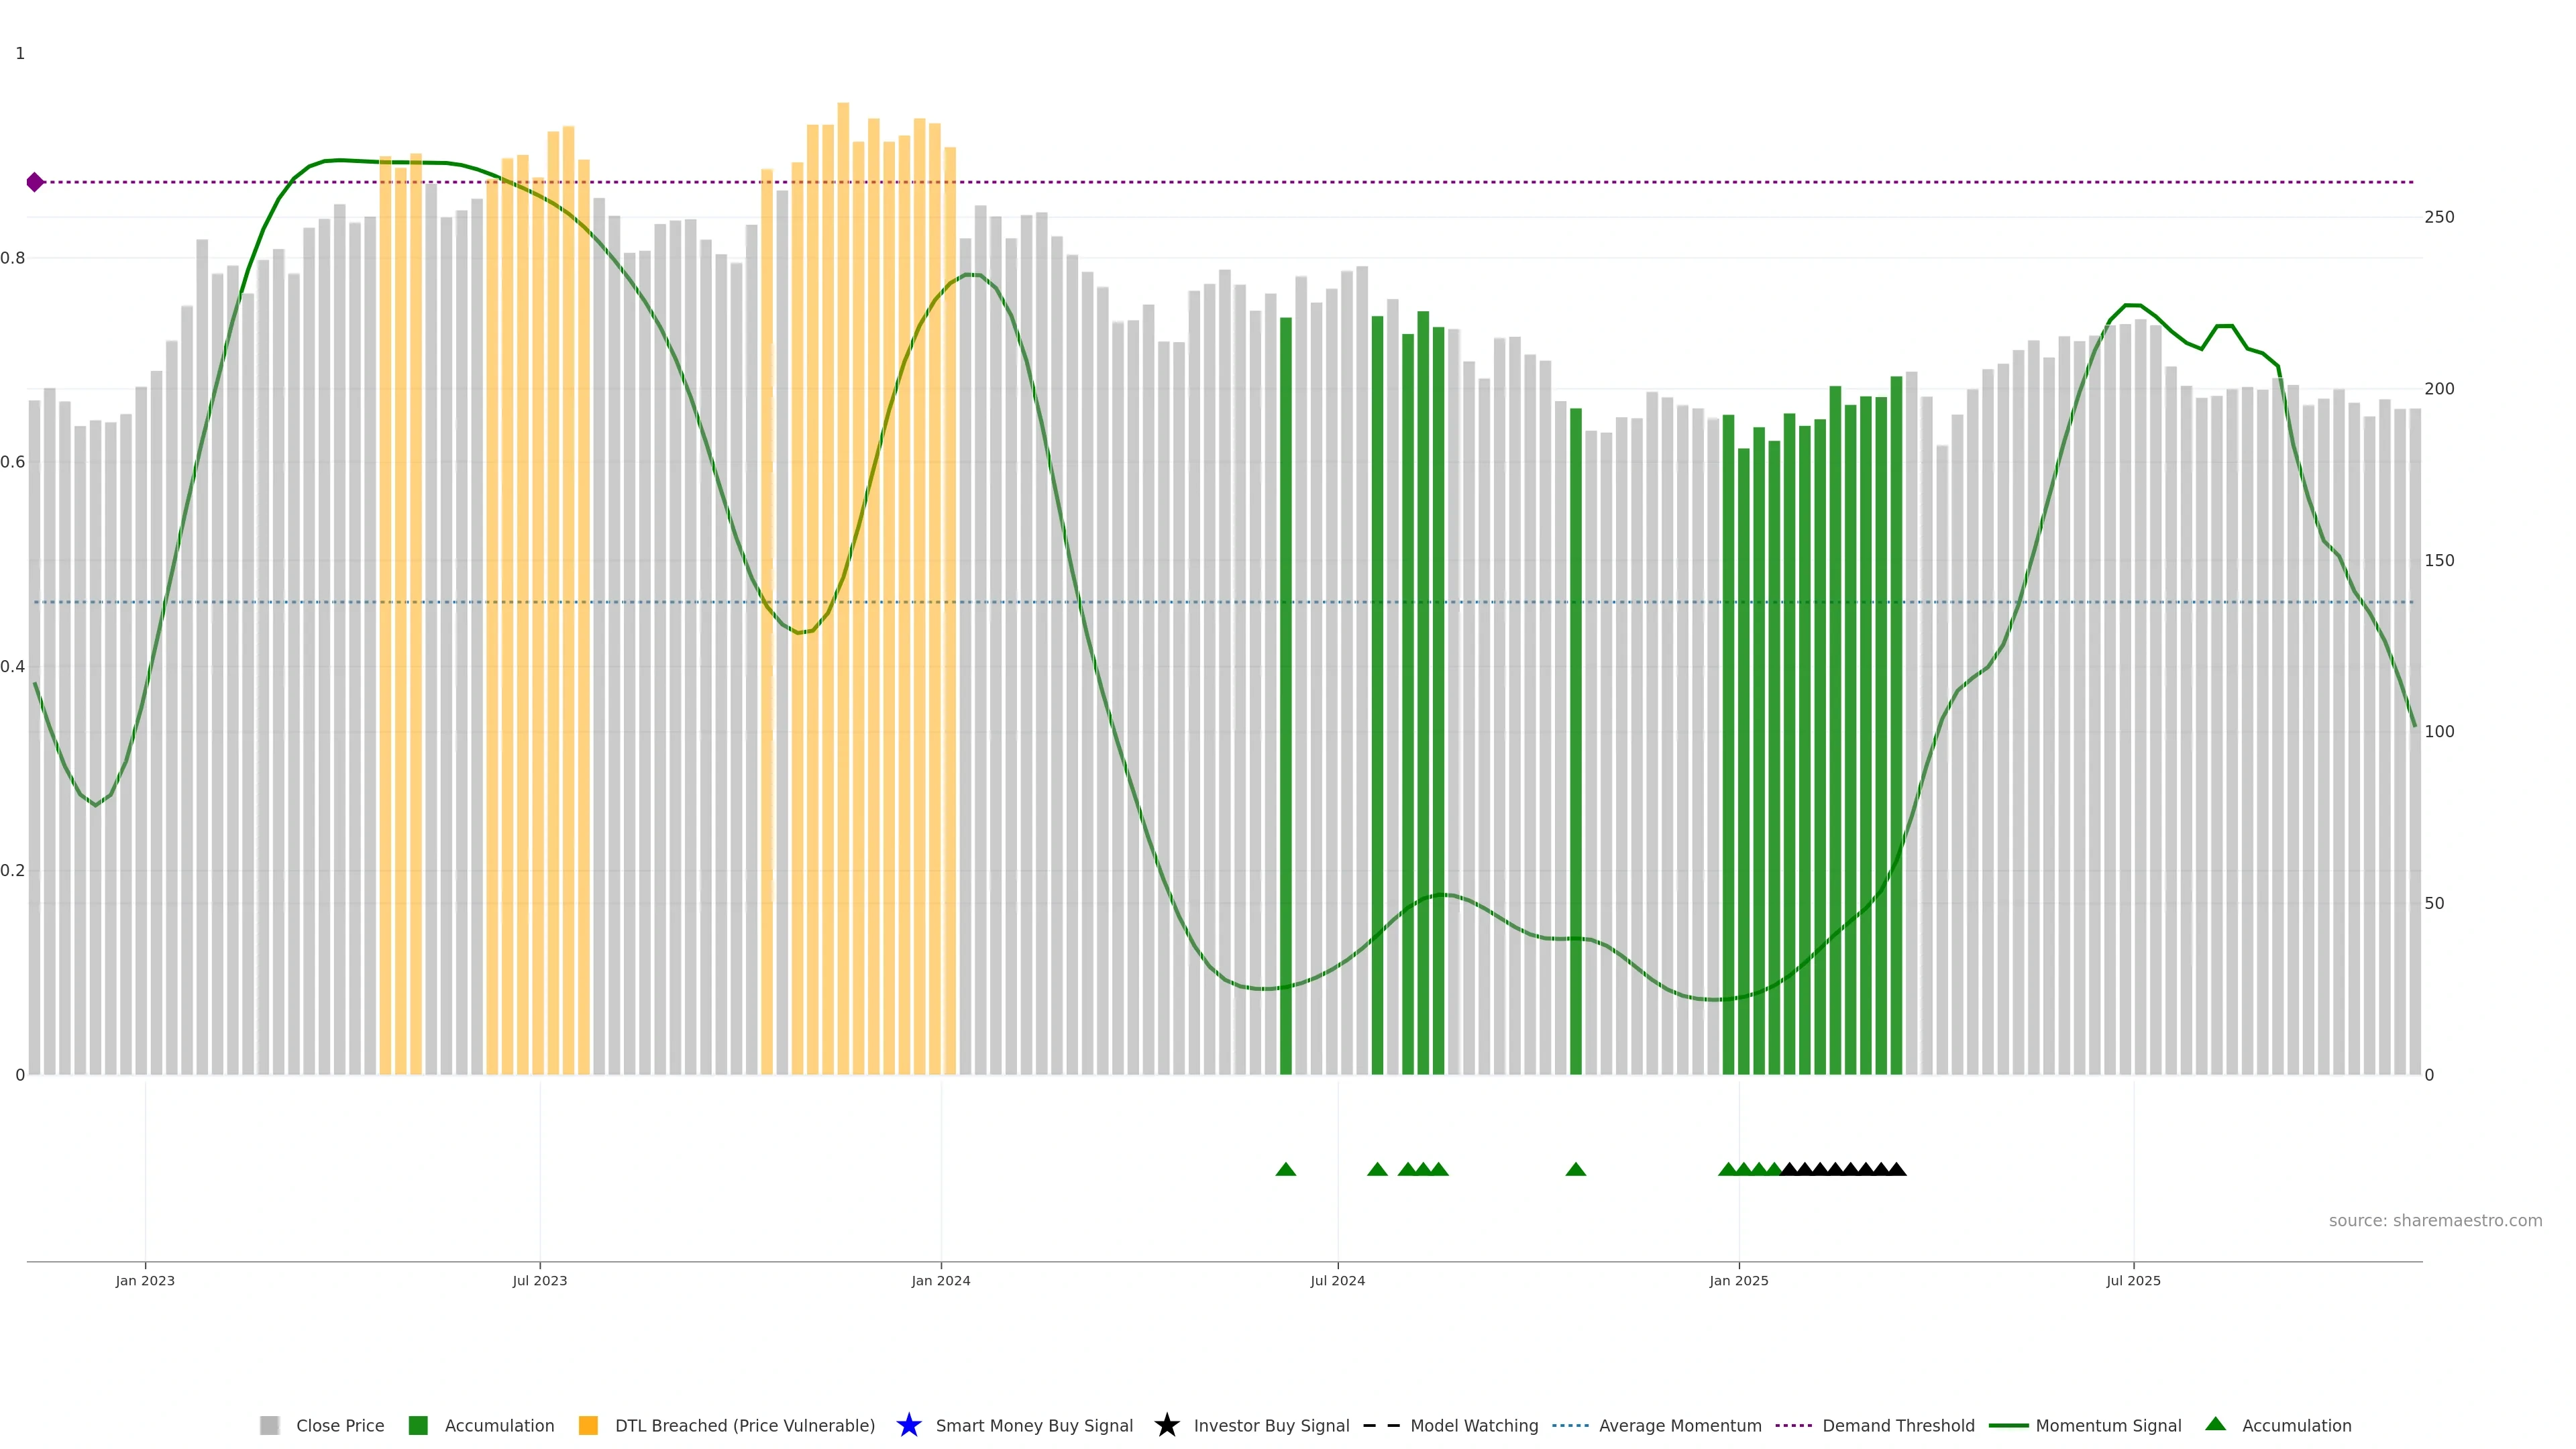Click the 250 right axis label
2576x1449 pixels.
(2439, 217)
